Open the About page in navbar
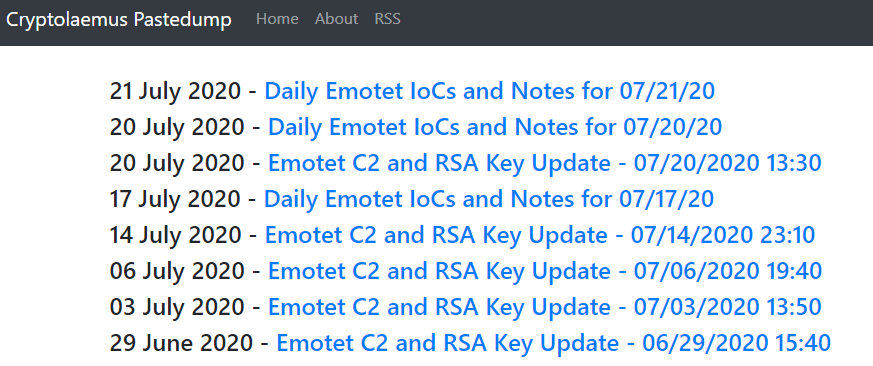This screenshot has height=366, width=873. [336, 19]
